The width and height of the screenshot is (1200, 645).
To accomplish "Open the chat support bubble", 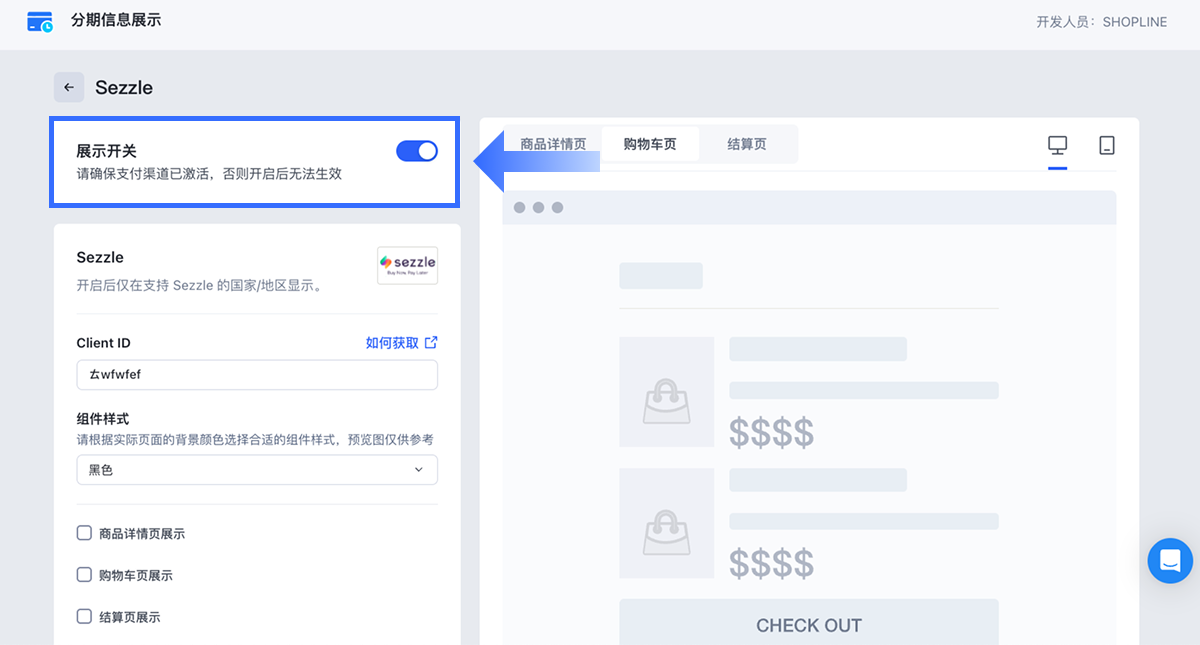I will (1170, 560).
